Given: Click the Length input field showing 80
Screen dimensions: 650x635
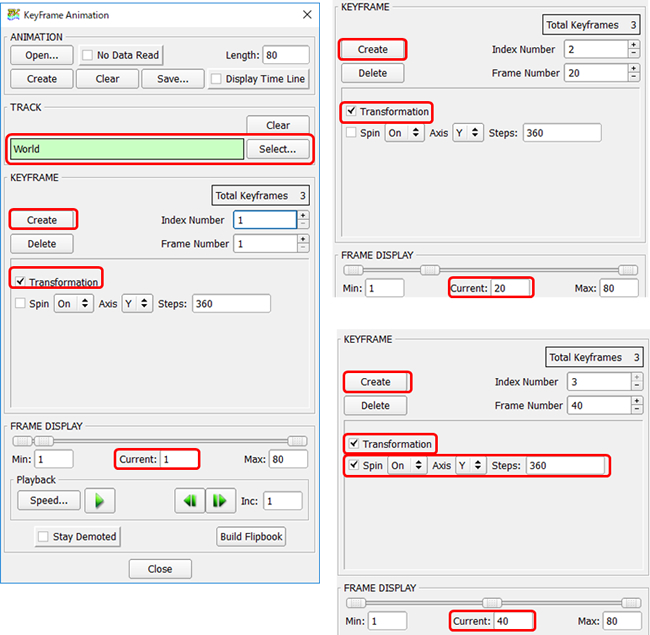Looking at the screenshot, I should 285,56.
